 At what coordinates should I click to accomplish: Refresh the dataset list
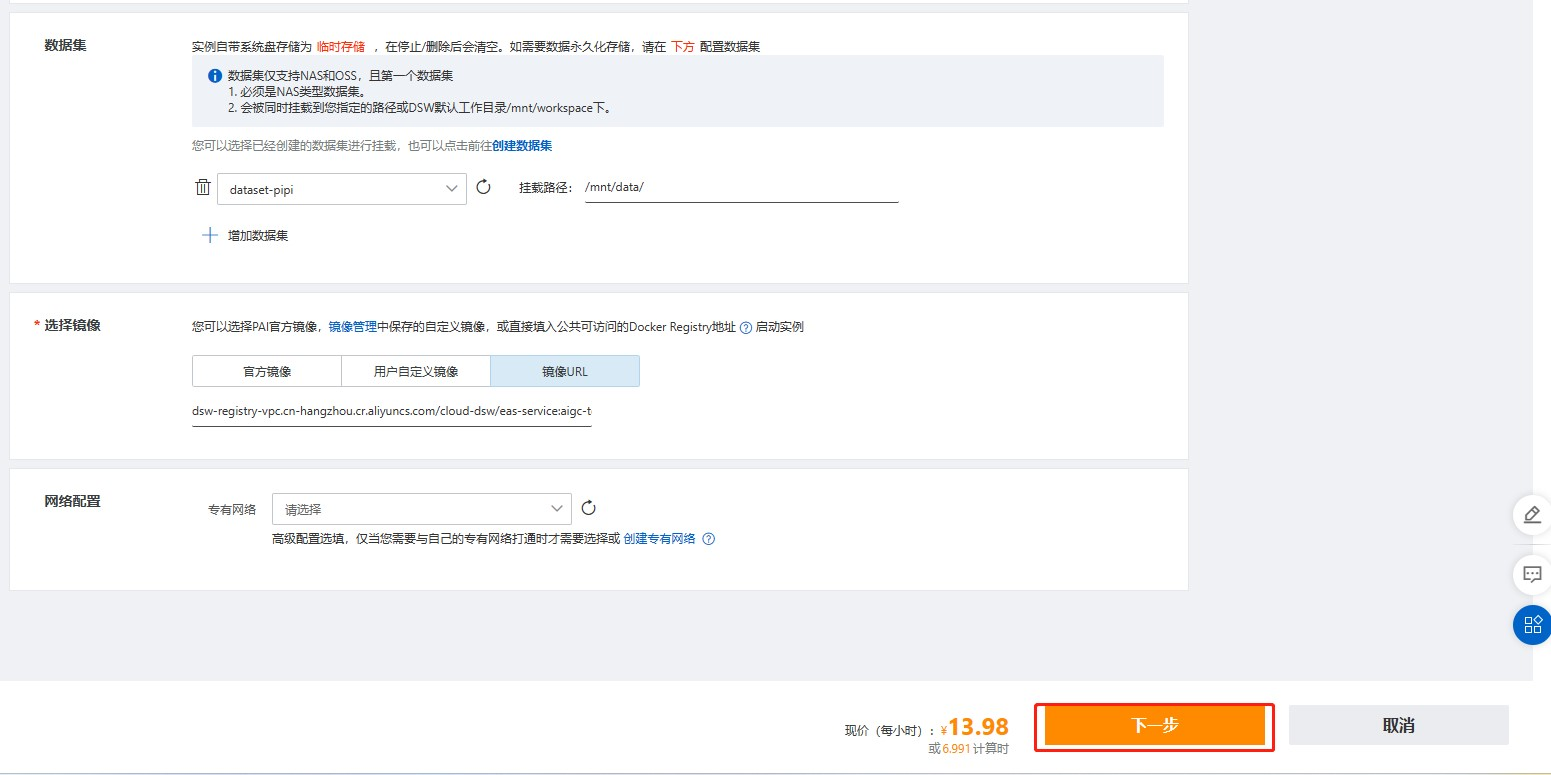[484, 187]
